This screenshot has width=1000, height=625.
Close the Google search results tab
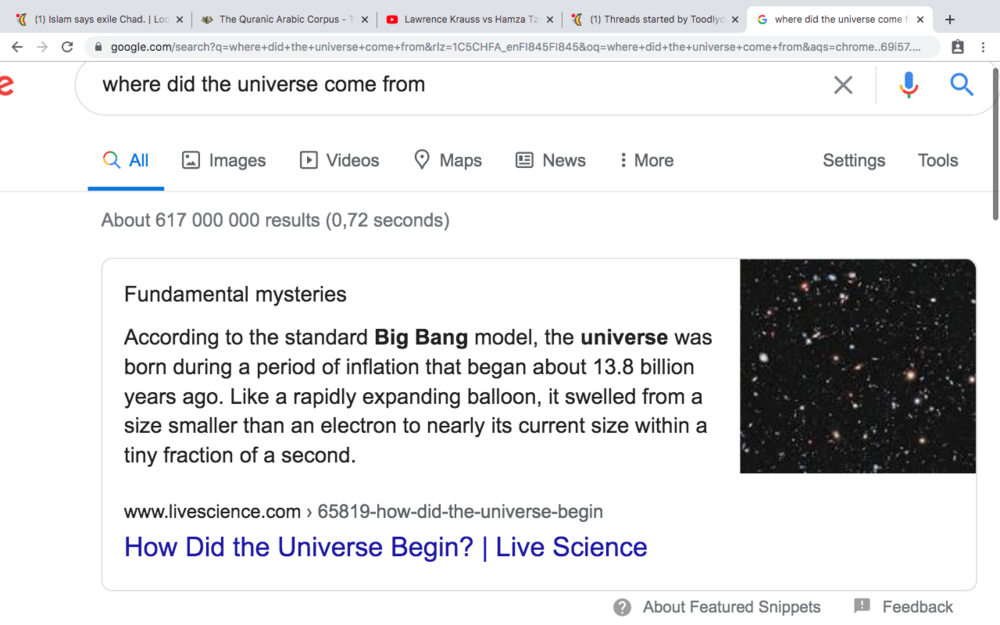tap(920, 19)
